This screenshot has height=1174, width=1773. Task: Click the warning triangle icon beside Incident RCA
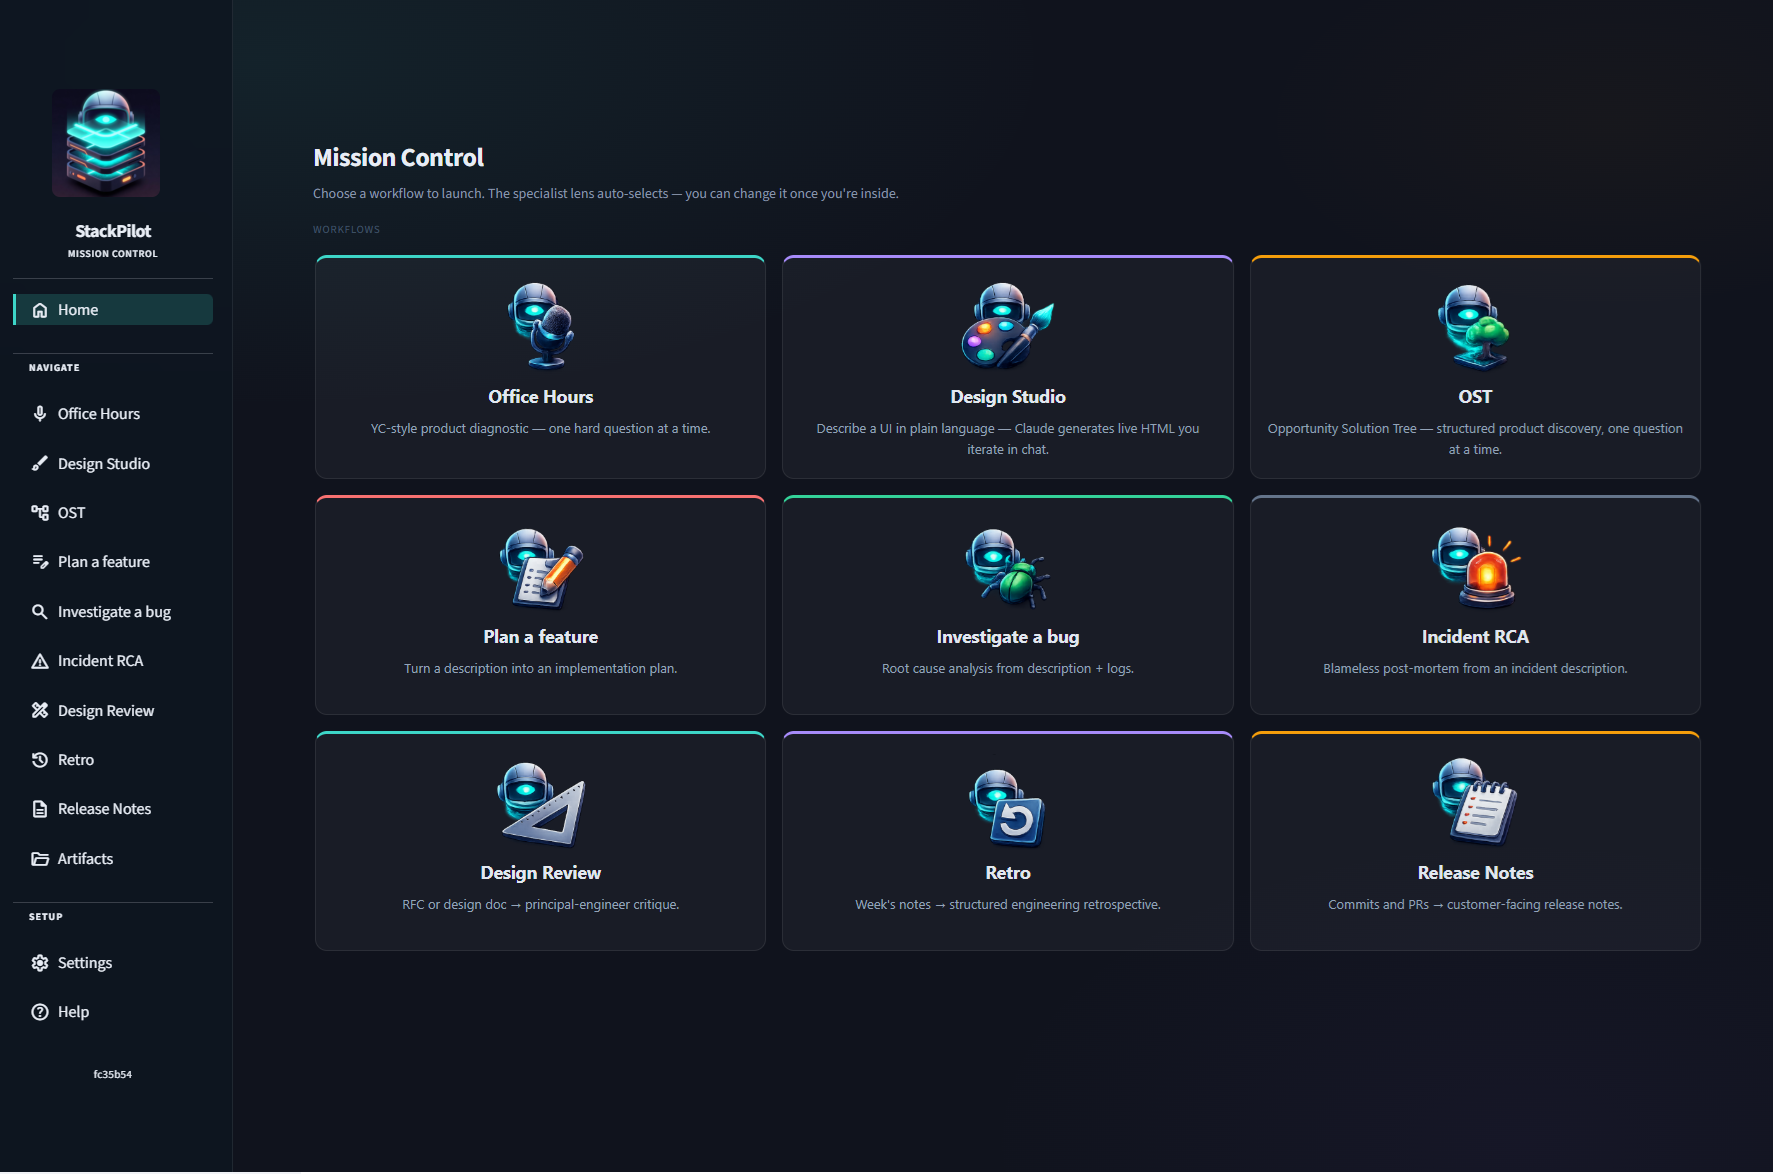point(40,661)
